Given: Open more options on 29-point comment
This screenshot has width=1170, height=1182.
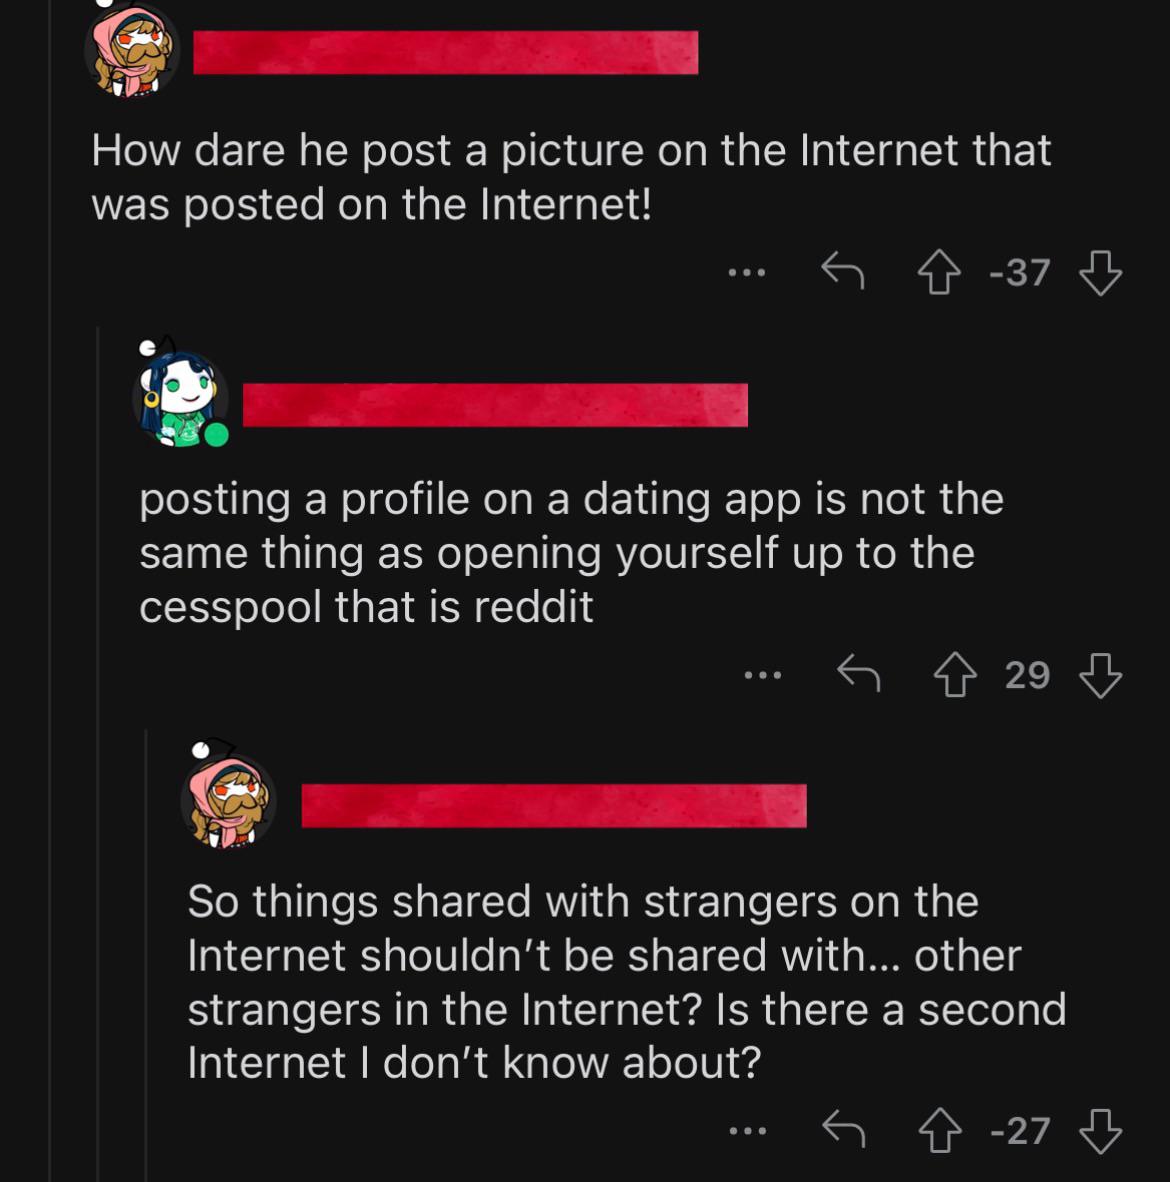Looking at the screenshot, I should [x=762, y=675].
